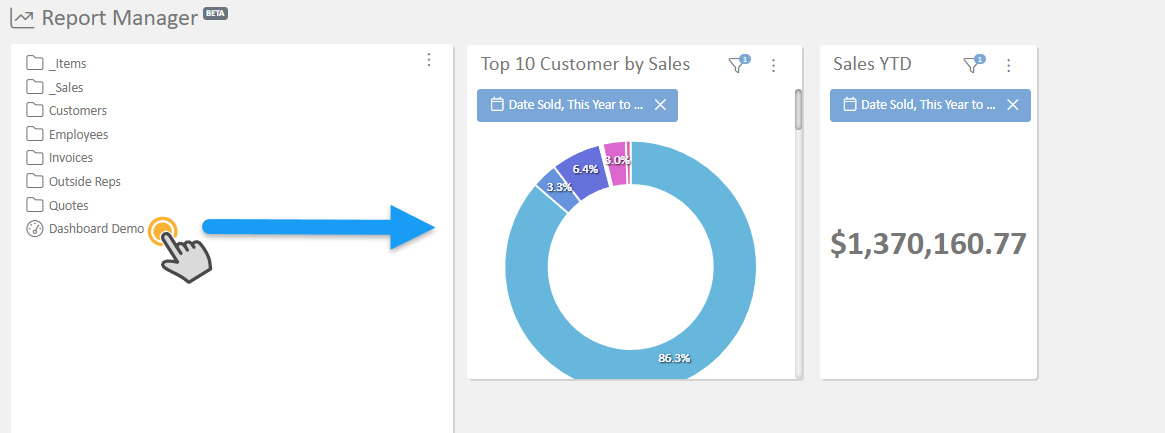Open the Employees folder
Screen dimensions: 1165x433
78,135
